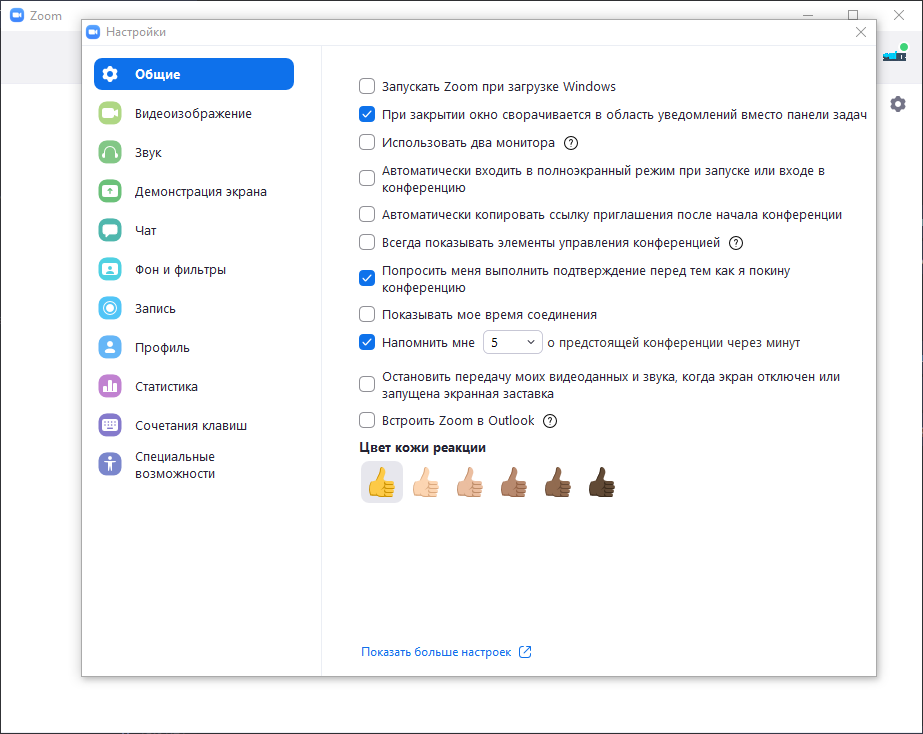Click help icon beside Всегда показывать элементы управления
Screen dimensions: 923x734
(736, 243)
